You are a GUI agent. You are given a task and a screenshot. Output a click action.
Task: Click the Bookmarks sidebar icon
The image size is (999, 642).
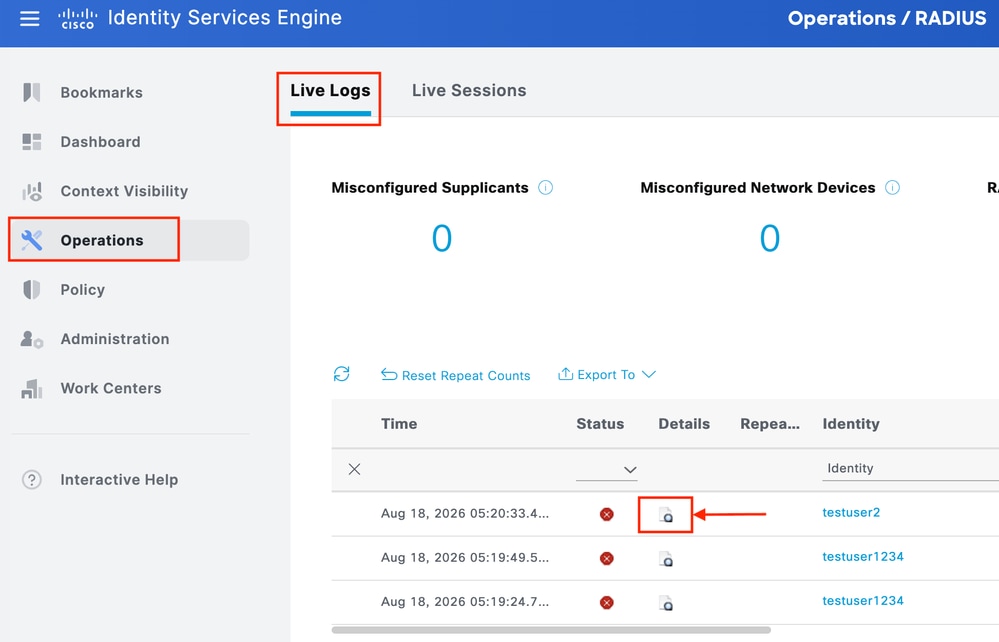click(x=31, y=92)
